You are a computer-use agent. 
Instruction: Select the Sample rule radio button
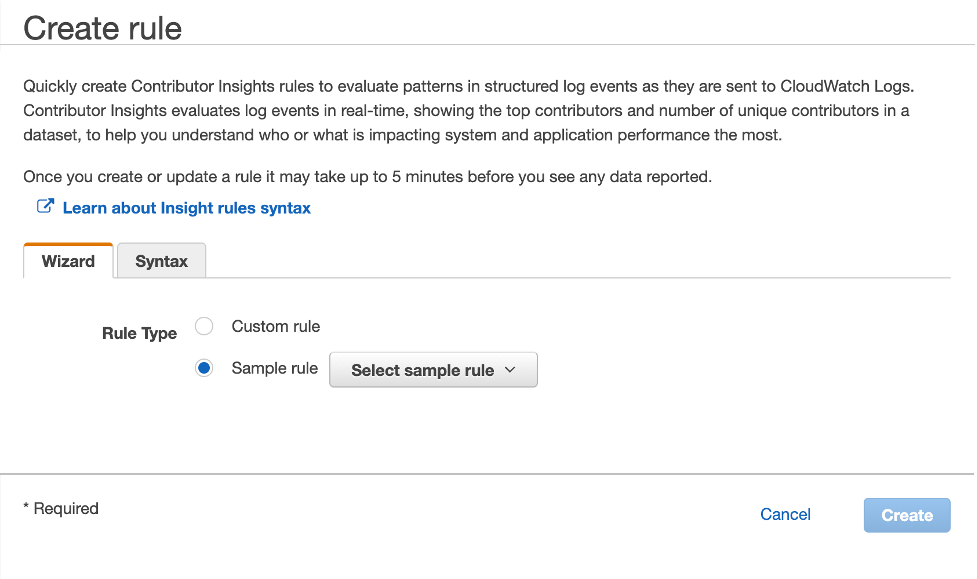click(x=203, y=368)
